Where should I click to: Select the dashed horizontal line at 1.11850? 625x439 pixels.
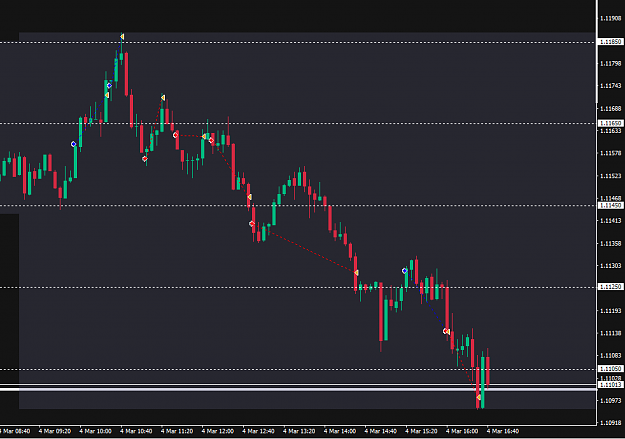[x=298, y=42]
